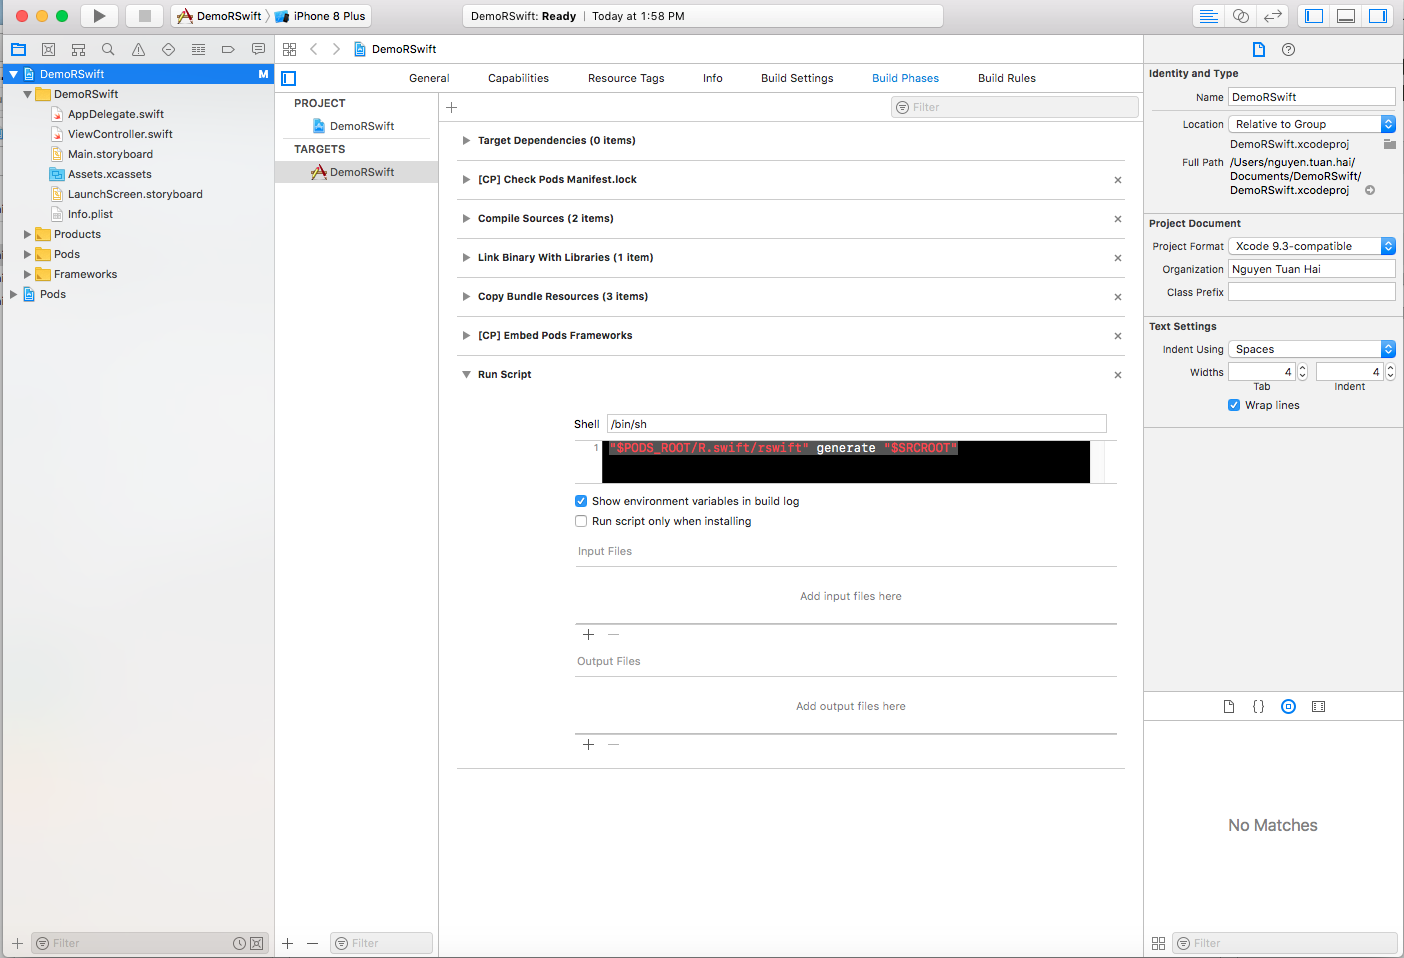Switch to the Build Settings tab

click(x=797, y=78)
